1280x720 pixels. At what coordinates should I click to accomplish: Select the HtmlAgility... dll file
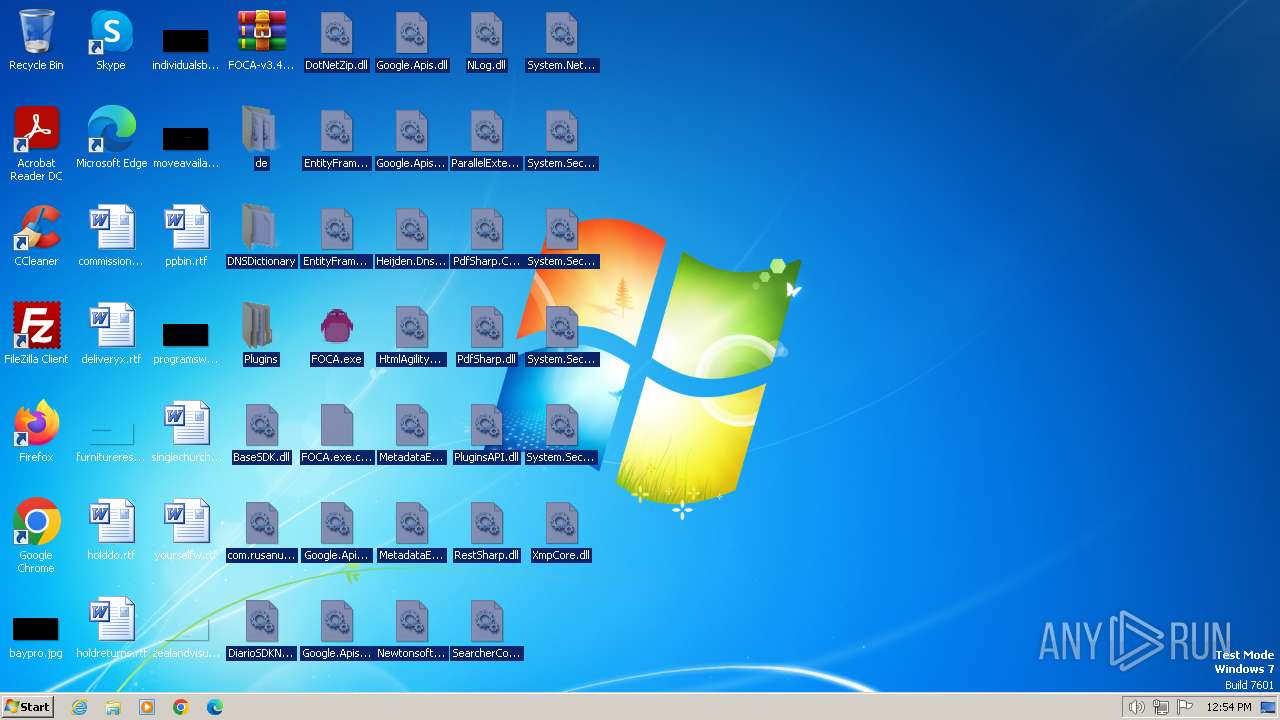pos(411,334)
